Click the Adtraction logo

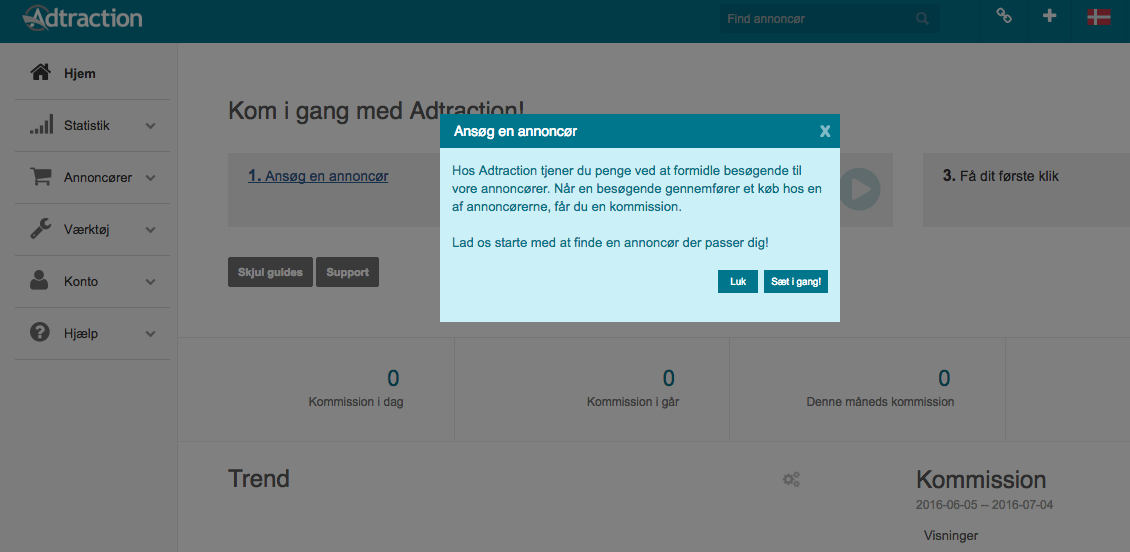pyautogui.click(x=81, y=17)
